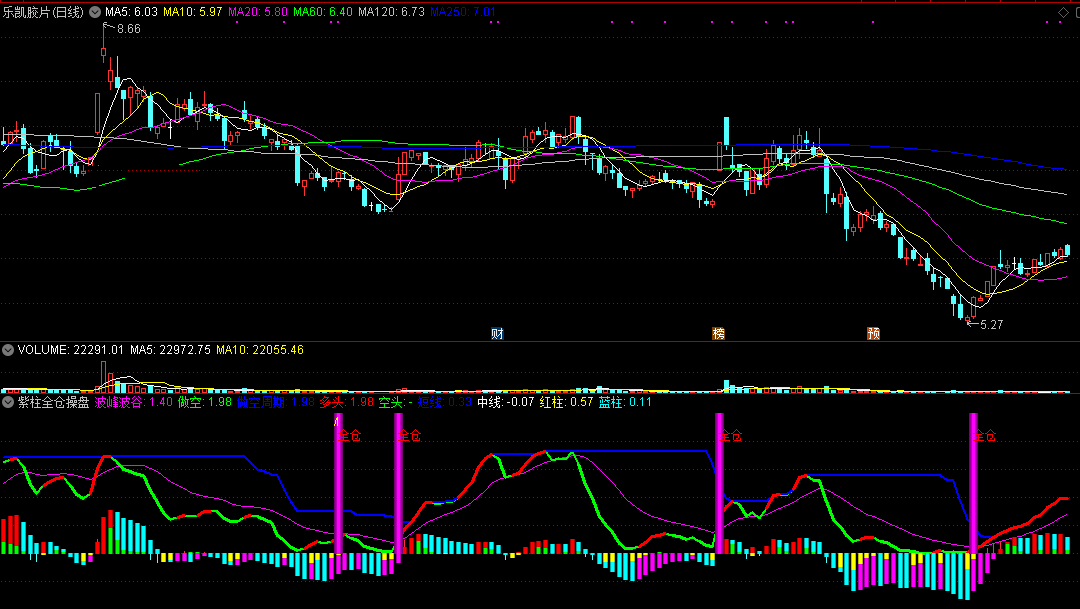
Task: Open the dropdown beside 乐凯胶片(日线) title
Action: pyautogui.click(x=95, y=12)
